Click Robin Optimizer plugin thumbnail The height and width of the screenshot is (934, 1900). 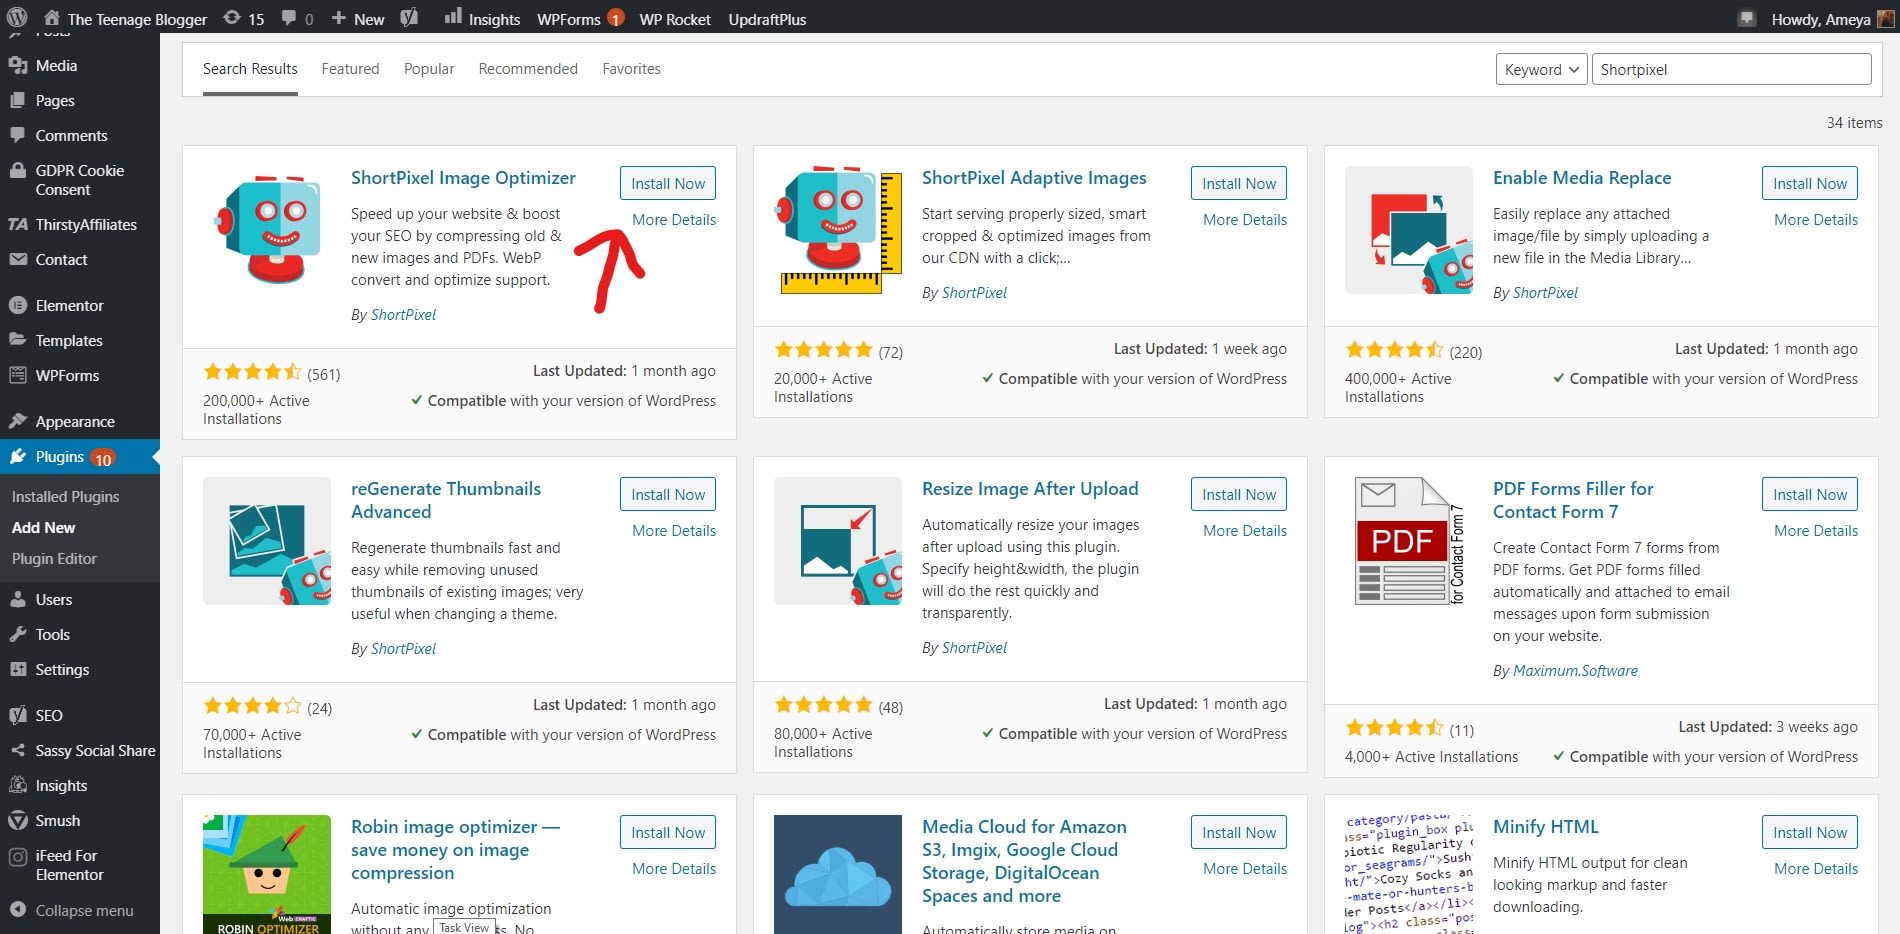pyautogui.click(x=267, y=875)
